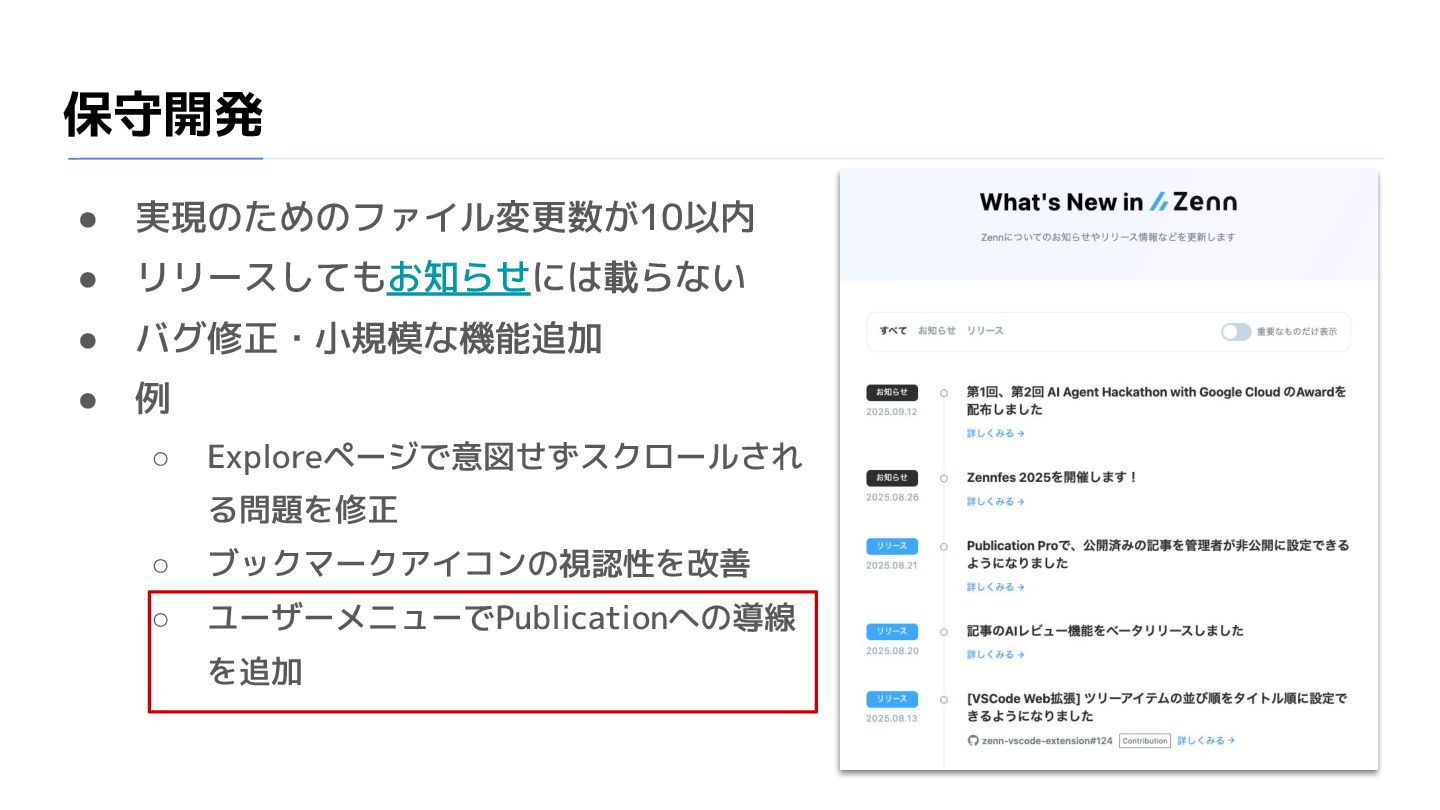1440x810 pixels.
Task: Click the リリース badge dated 2025.08.20
Action: coord(892,631)
